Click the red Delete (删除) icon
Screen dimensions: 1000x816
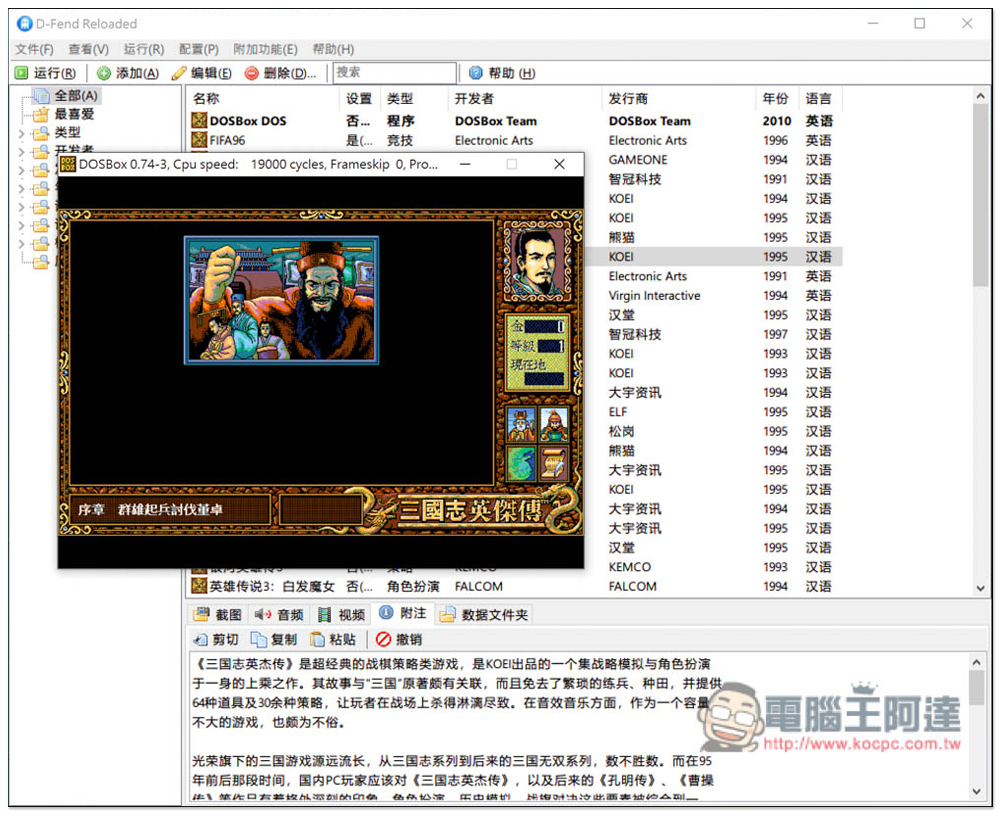point(252,73)
